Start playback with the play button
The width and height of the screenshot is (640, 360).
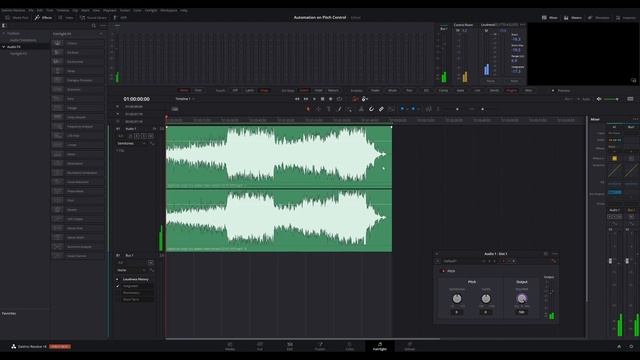click(314, 99)
